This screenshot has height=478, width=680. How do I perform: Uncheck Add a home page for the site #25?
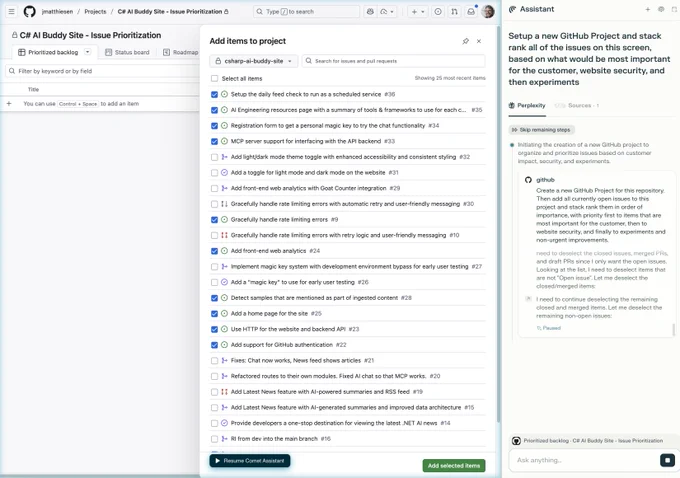point(214,314)
